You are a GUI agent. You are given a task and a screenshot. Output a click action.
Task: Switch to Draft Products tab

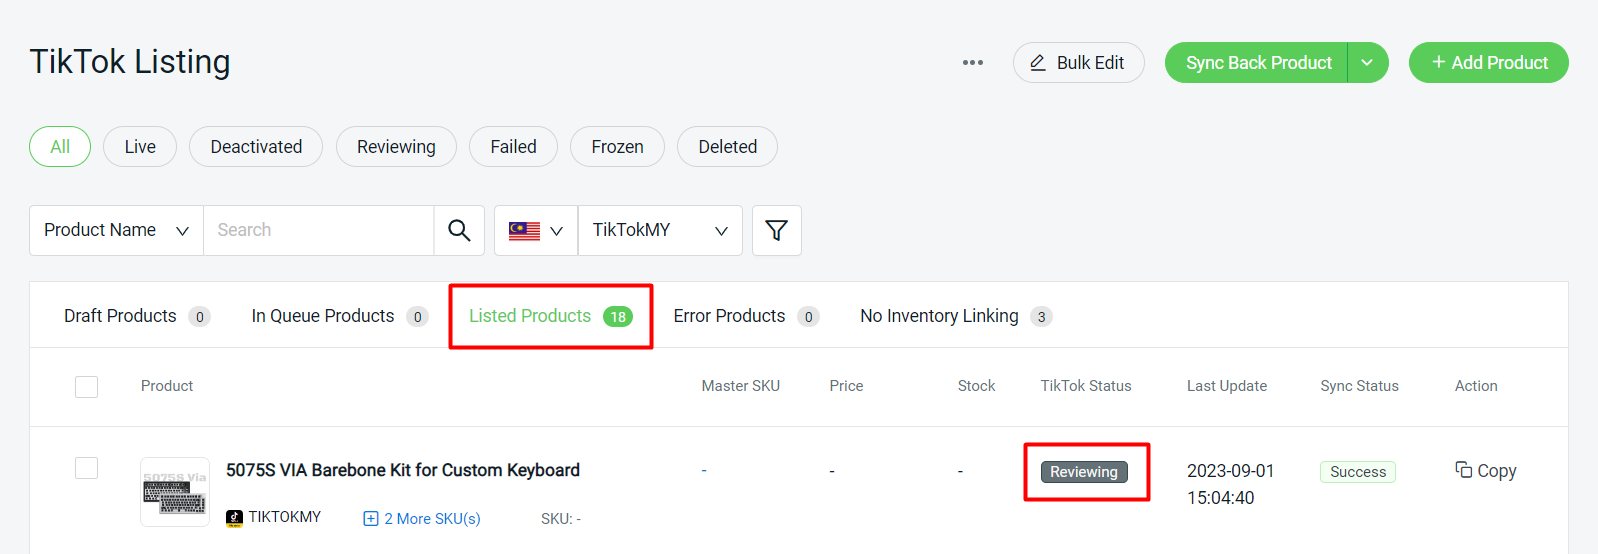137,316
